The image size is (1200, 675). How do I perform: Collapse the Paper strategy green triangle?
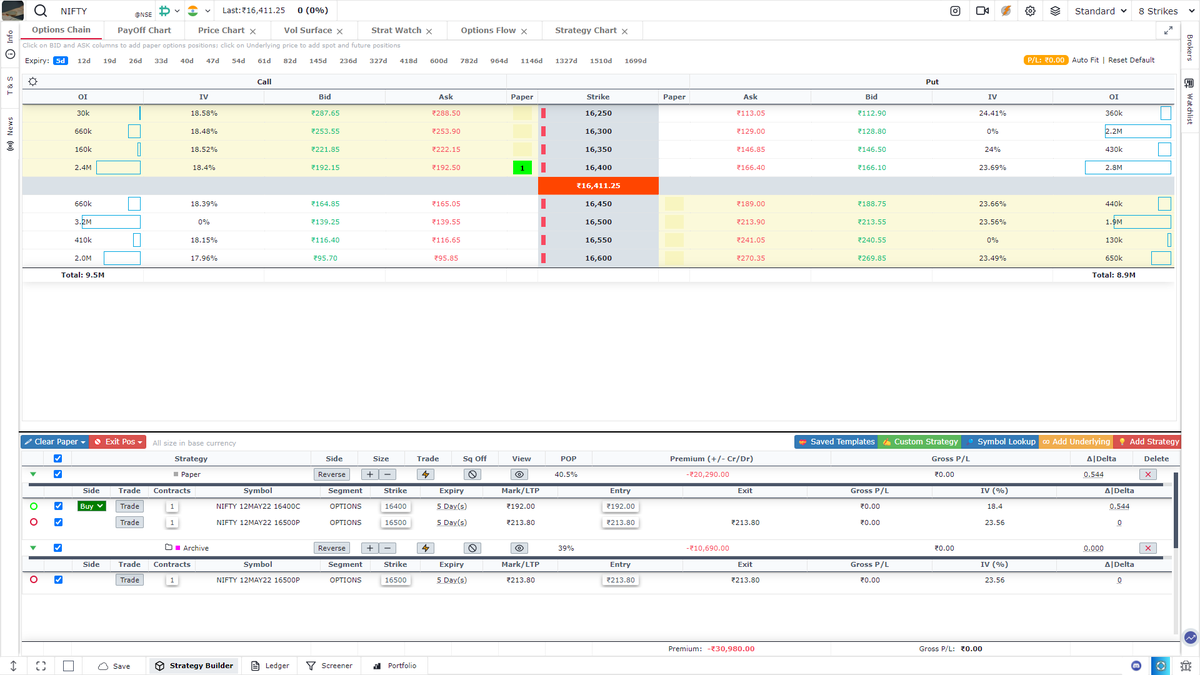[x=34, y=474]
